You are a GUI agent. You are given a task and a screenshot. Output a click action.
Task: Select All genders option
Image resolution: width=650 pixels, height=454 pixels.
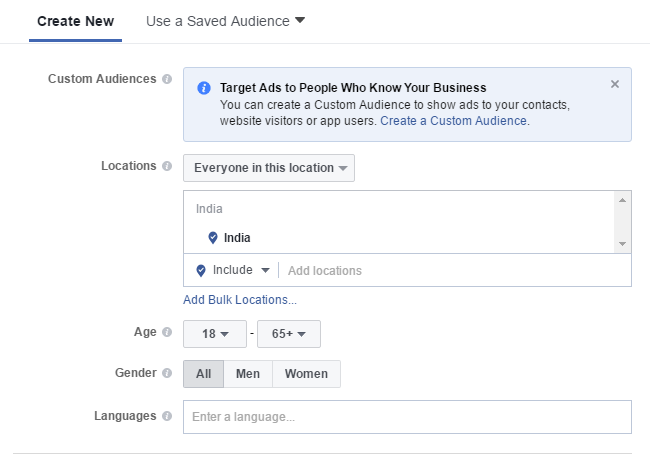203,374
